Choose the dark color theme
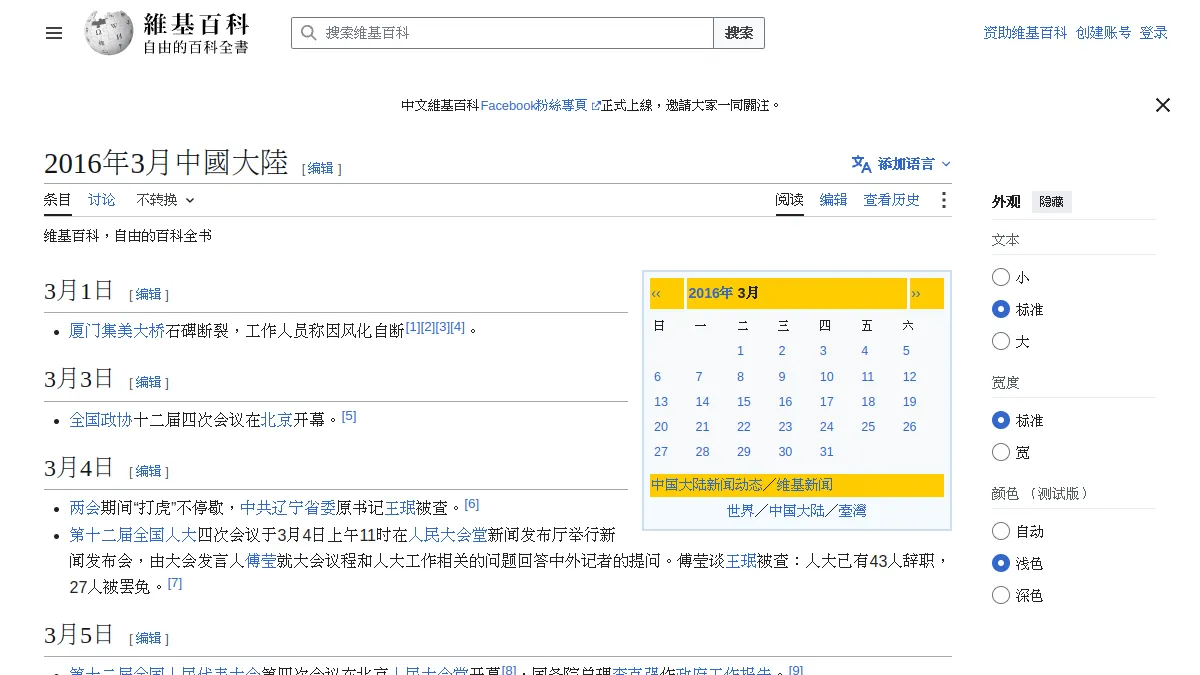The image size is (1200, 675). [x=1001, y=595]
